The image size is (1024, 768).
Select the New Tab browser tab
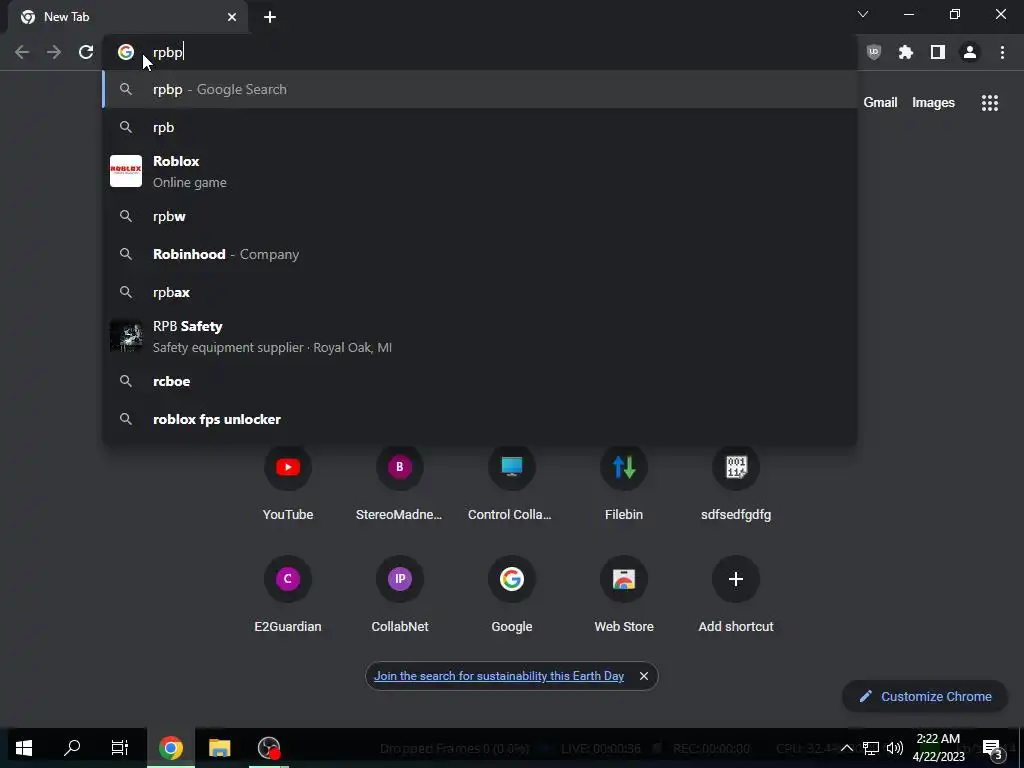tap(128, 17)
